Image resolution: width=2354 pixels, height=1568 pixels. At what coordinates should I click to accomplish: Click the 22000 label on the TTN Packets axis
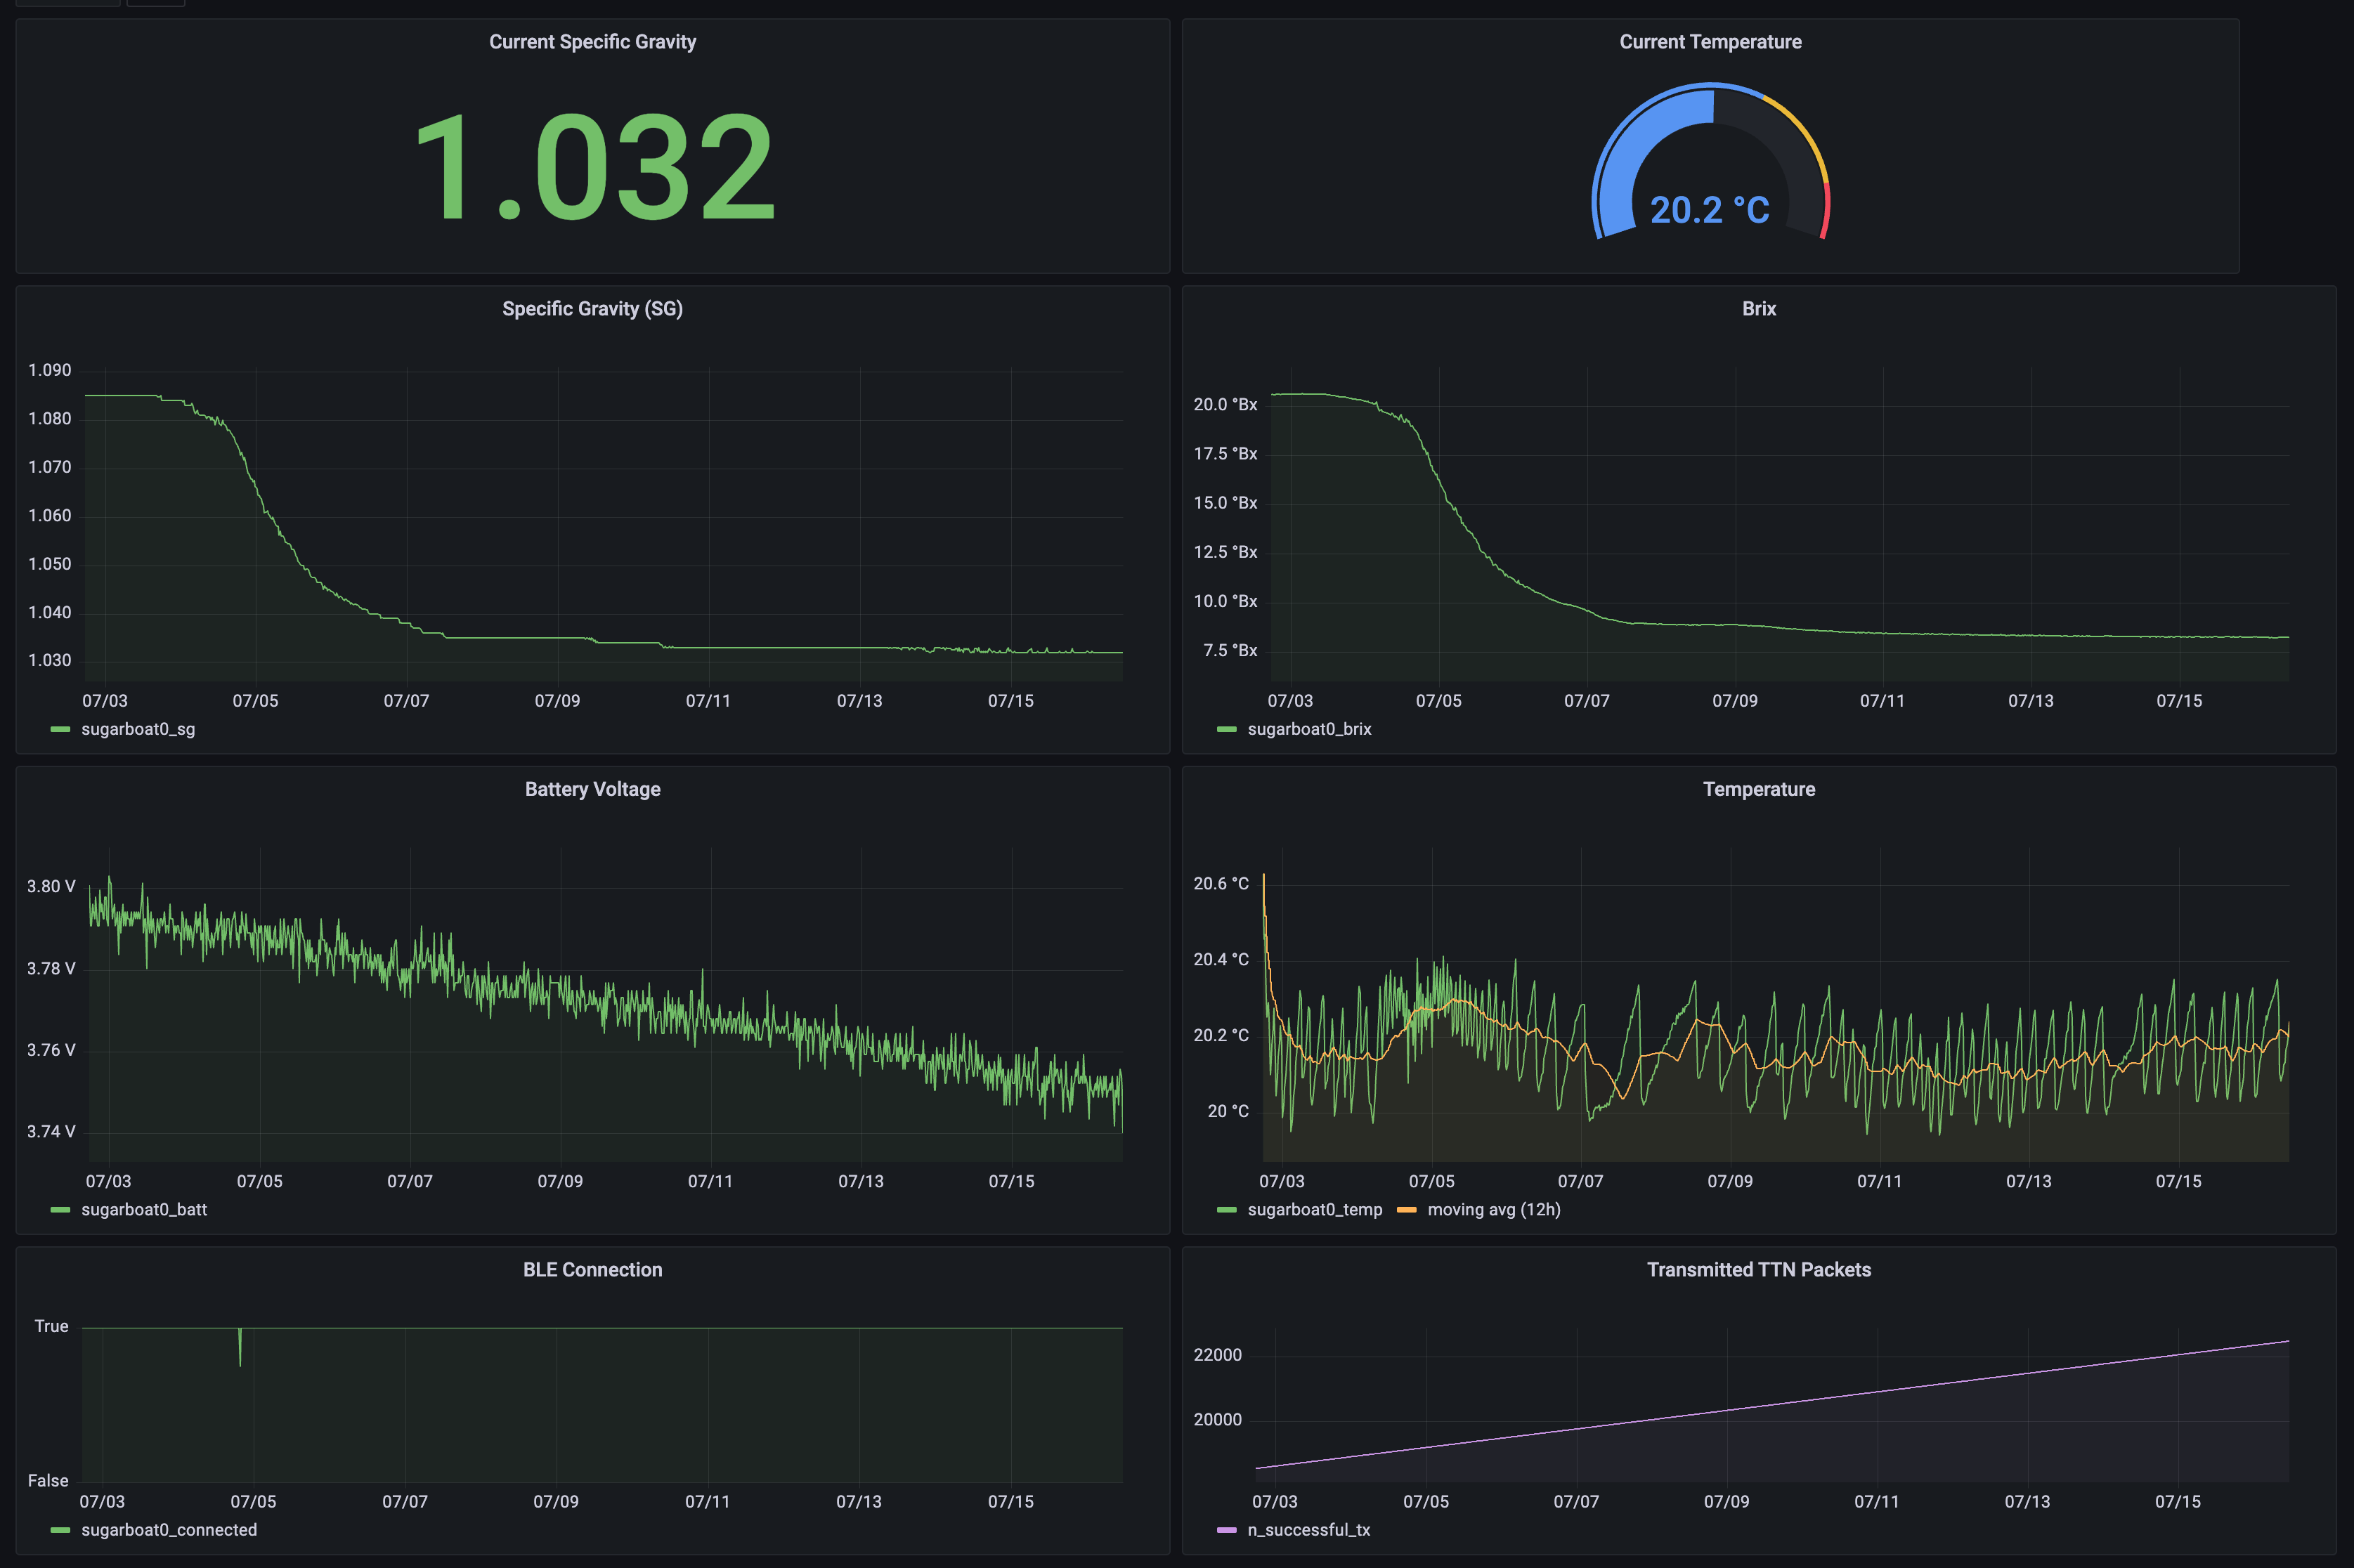pos(1217,1355)
